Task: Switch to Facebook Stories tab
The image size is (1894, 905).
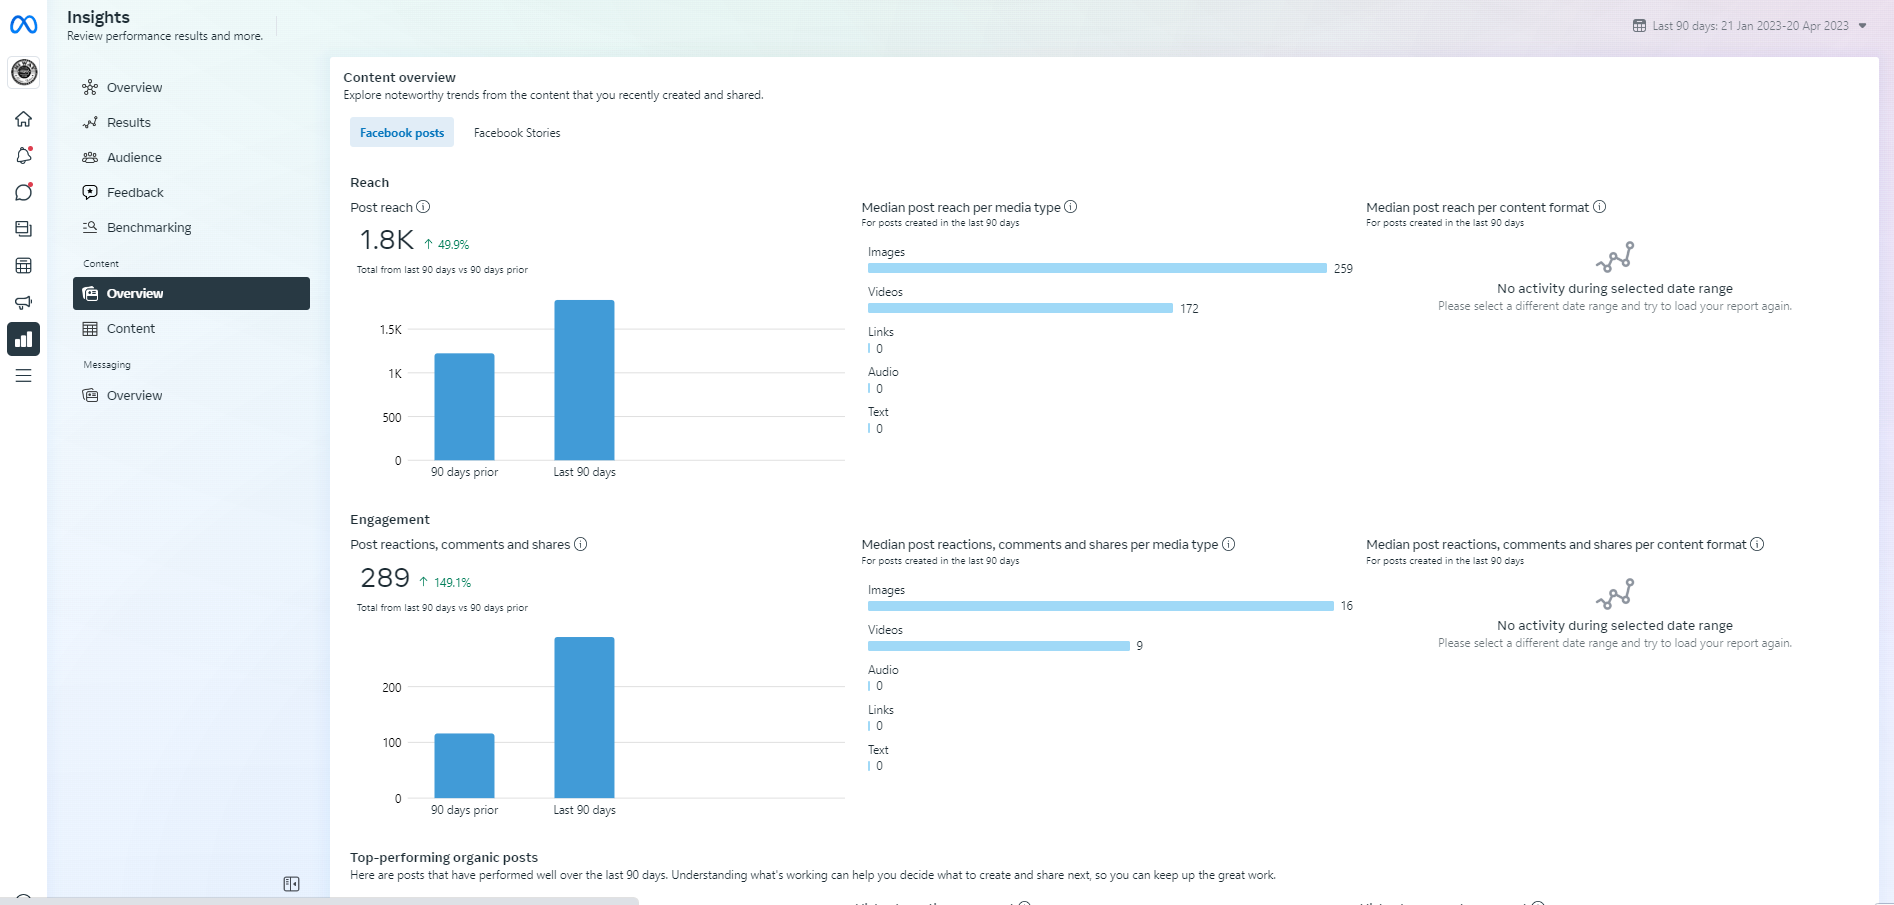Action: [x=517, y=133]
